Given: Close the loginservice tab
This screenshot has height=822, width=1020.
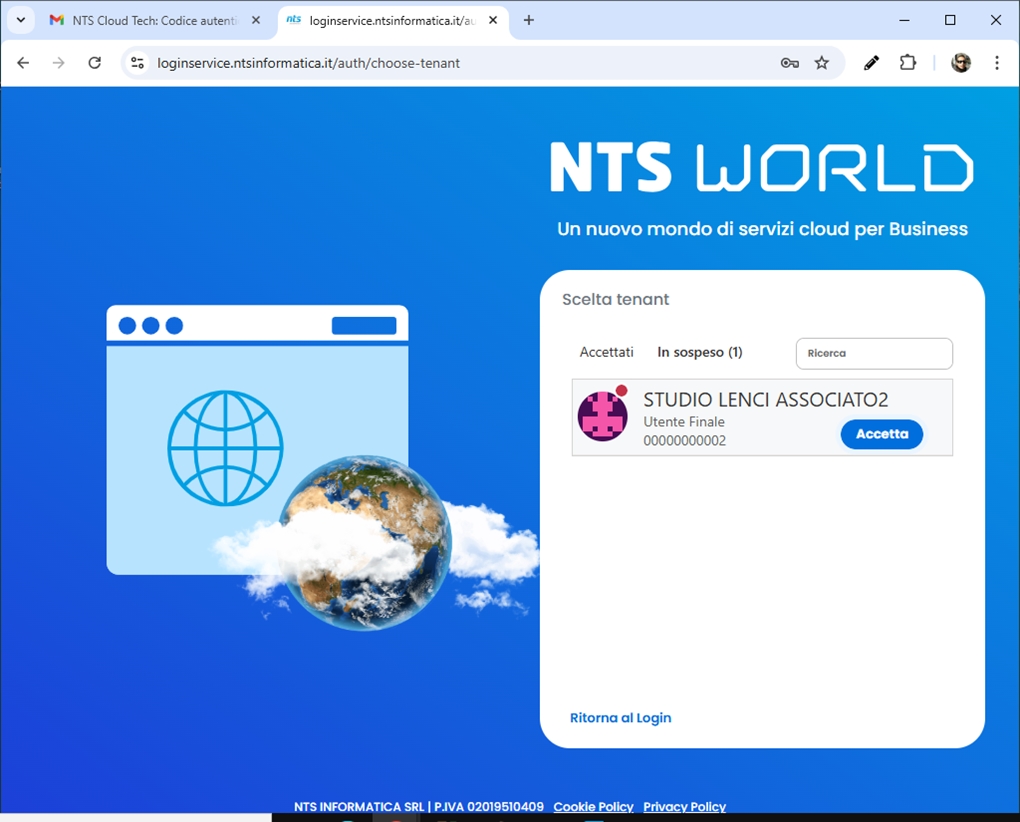Looking at the screenshot, I should pyautogui.click(x=493, y=20).
